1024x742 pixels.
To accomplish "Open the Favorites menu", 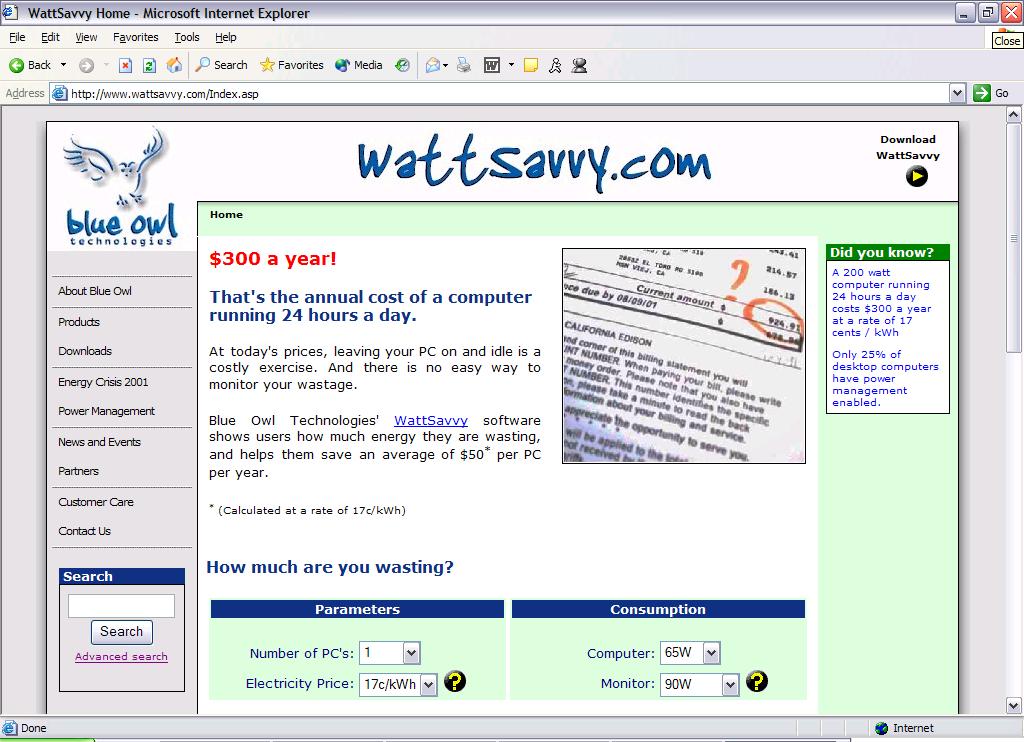I will tap(135, 37).
